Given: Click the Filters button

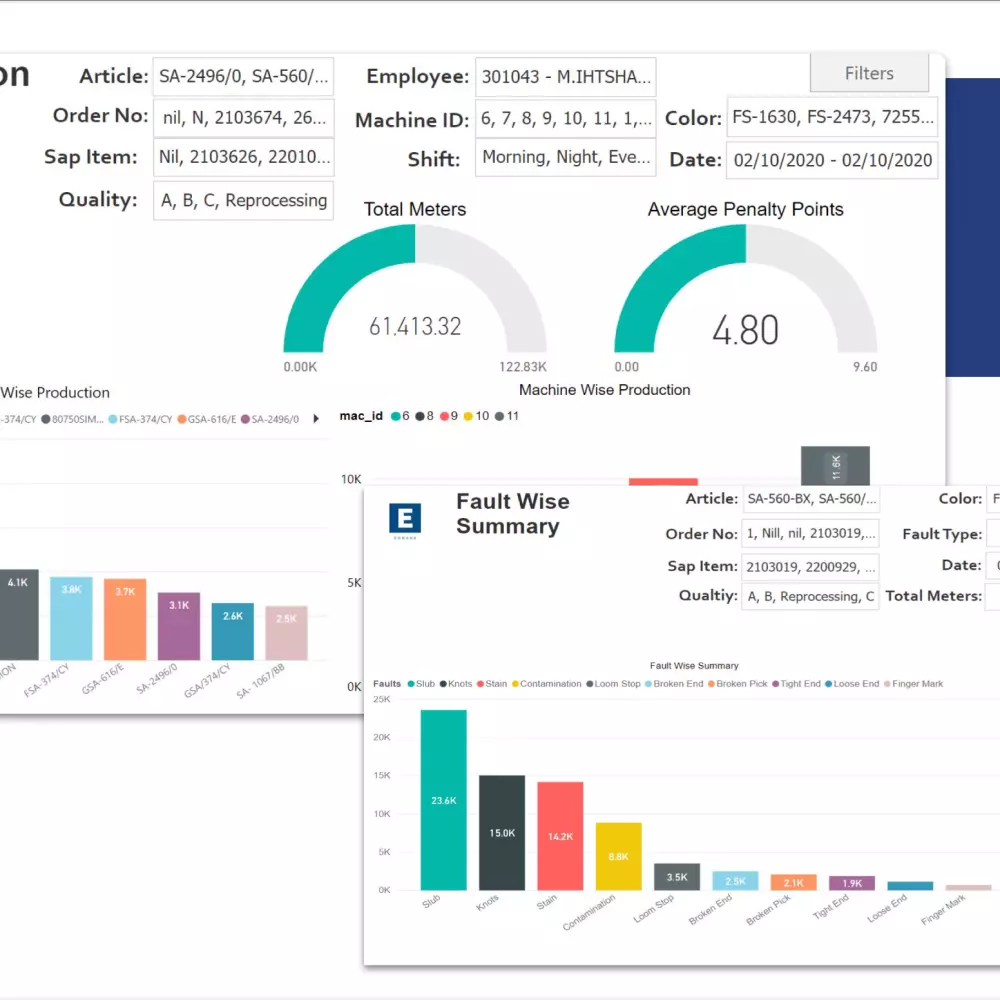Looking at the screenshot, I should 868,72.
